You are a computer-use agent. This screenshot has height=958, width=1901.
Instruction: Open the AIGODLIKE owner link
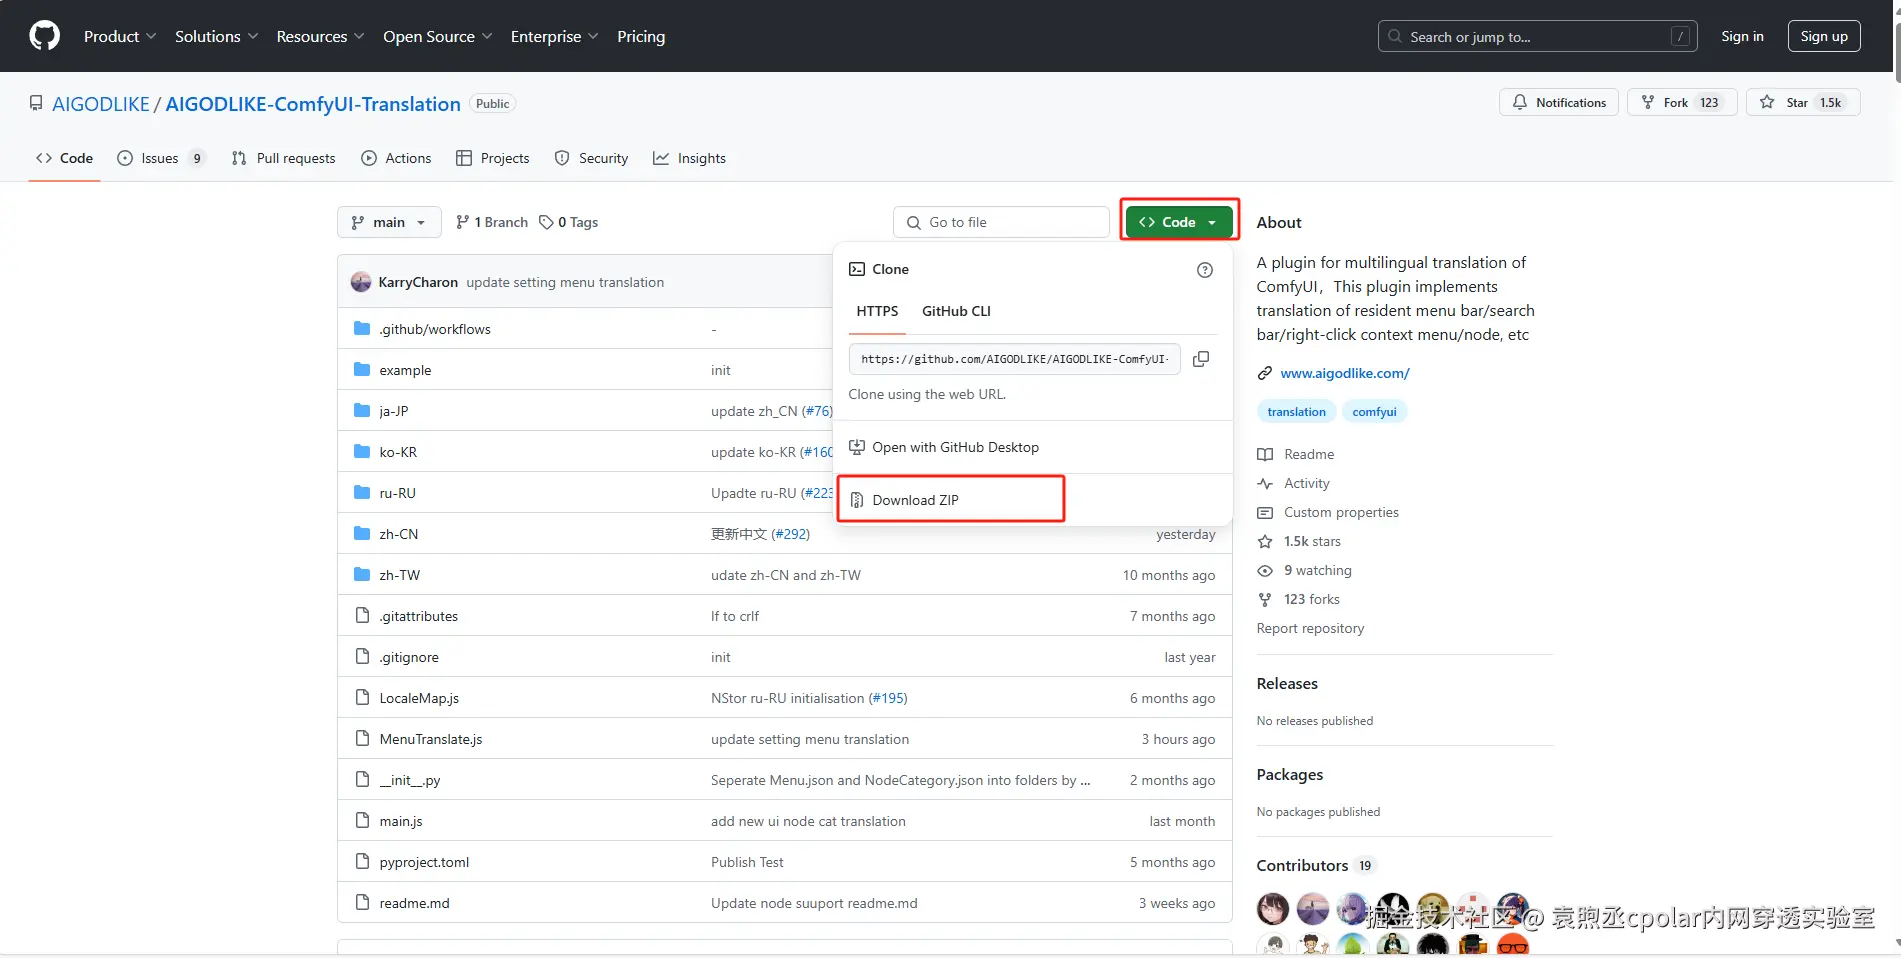pyautogui.click(x=101, y=104)
